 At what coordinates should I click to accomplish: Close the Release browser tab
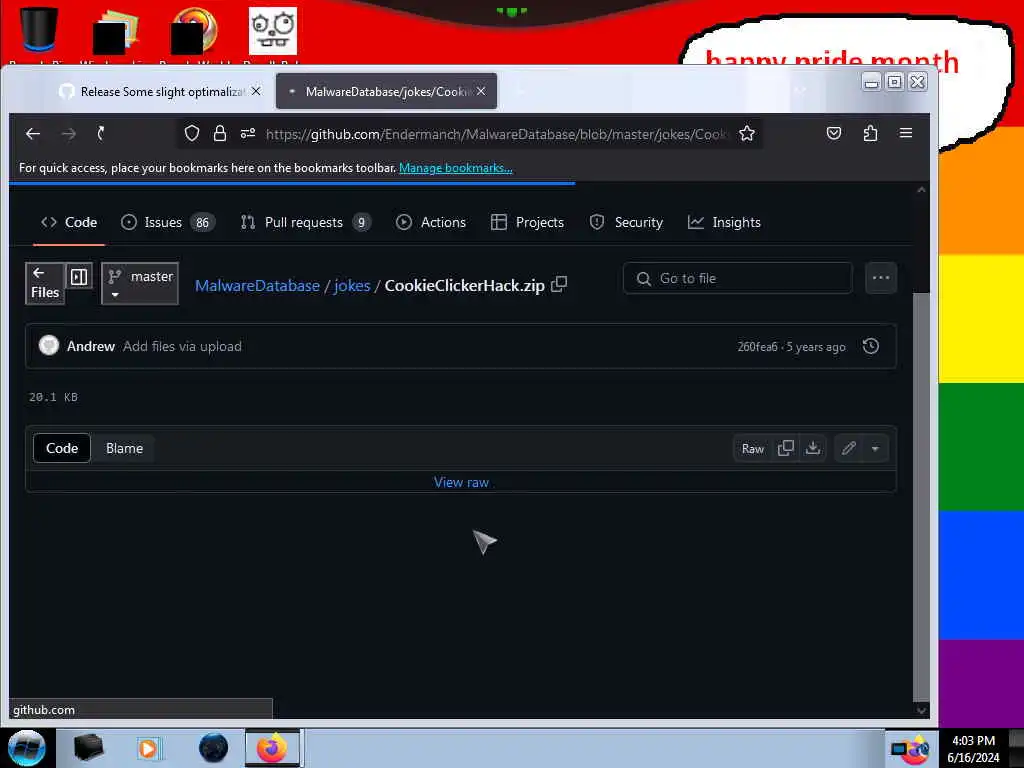(256, 91)
